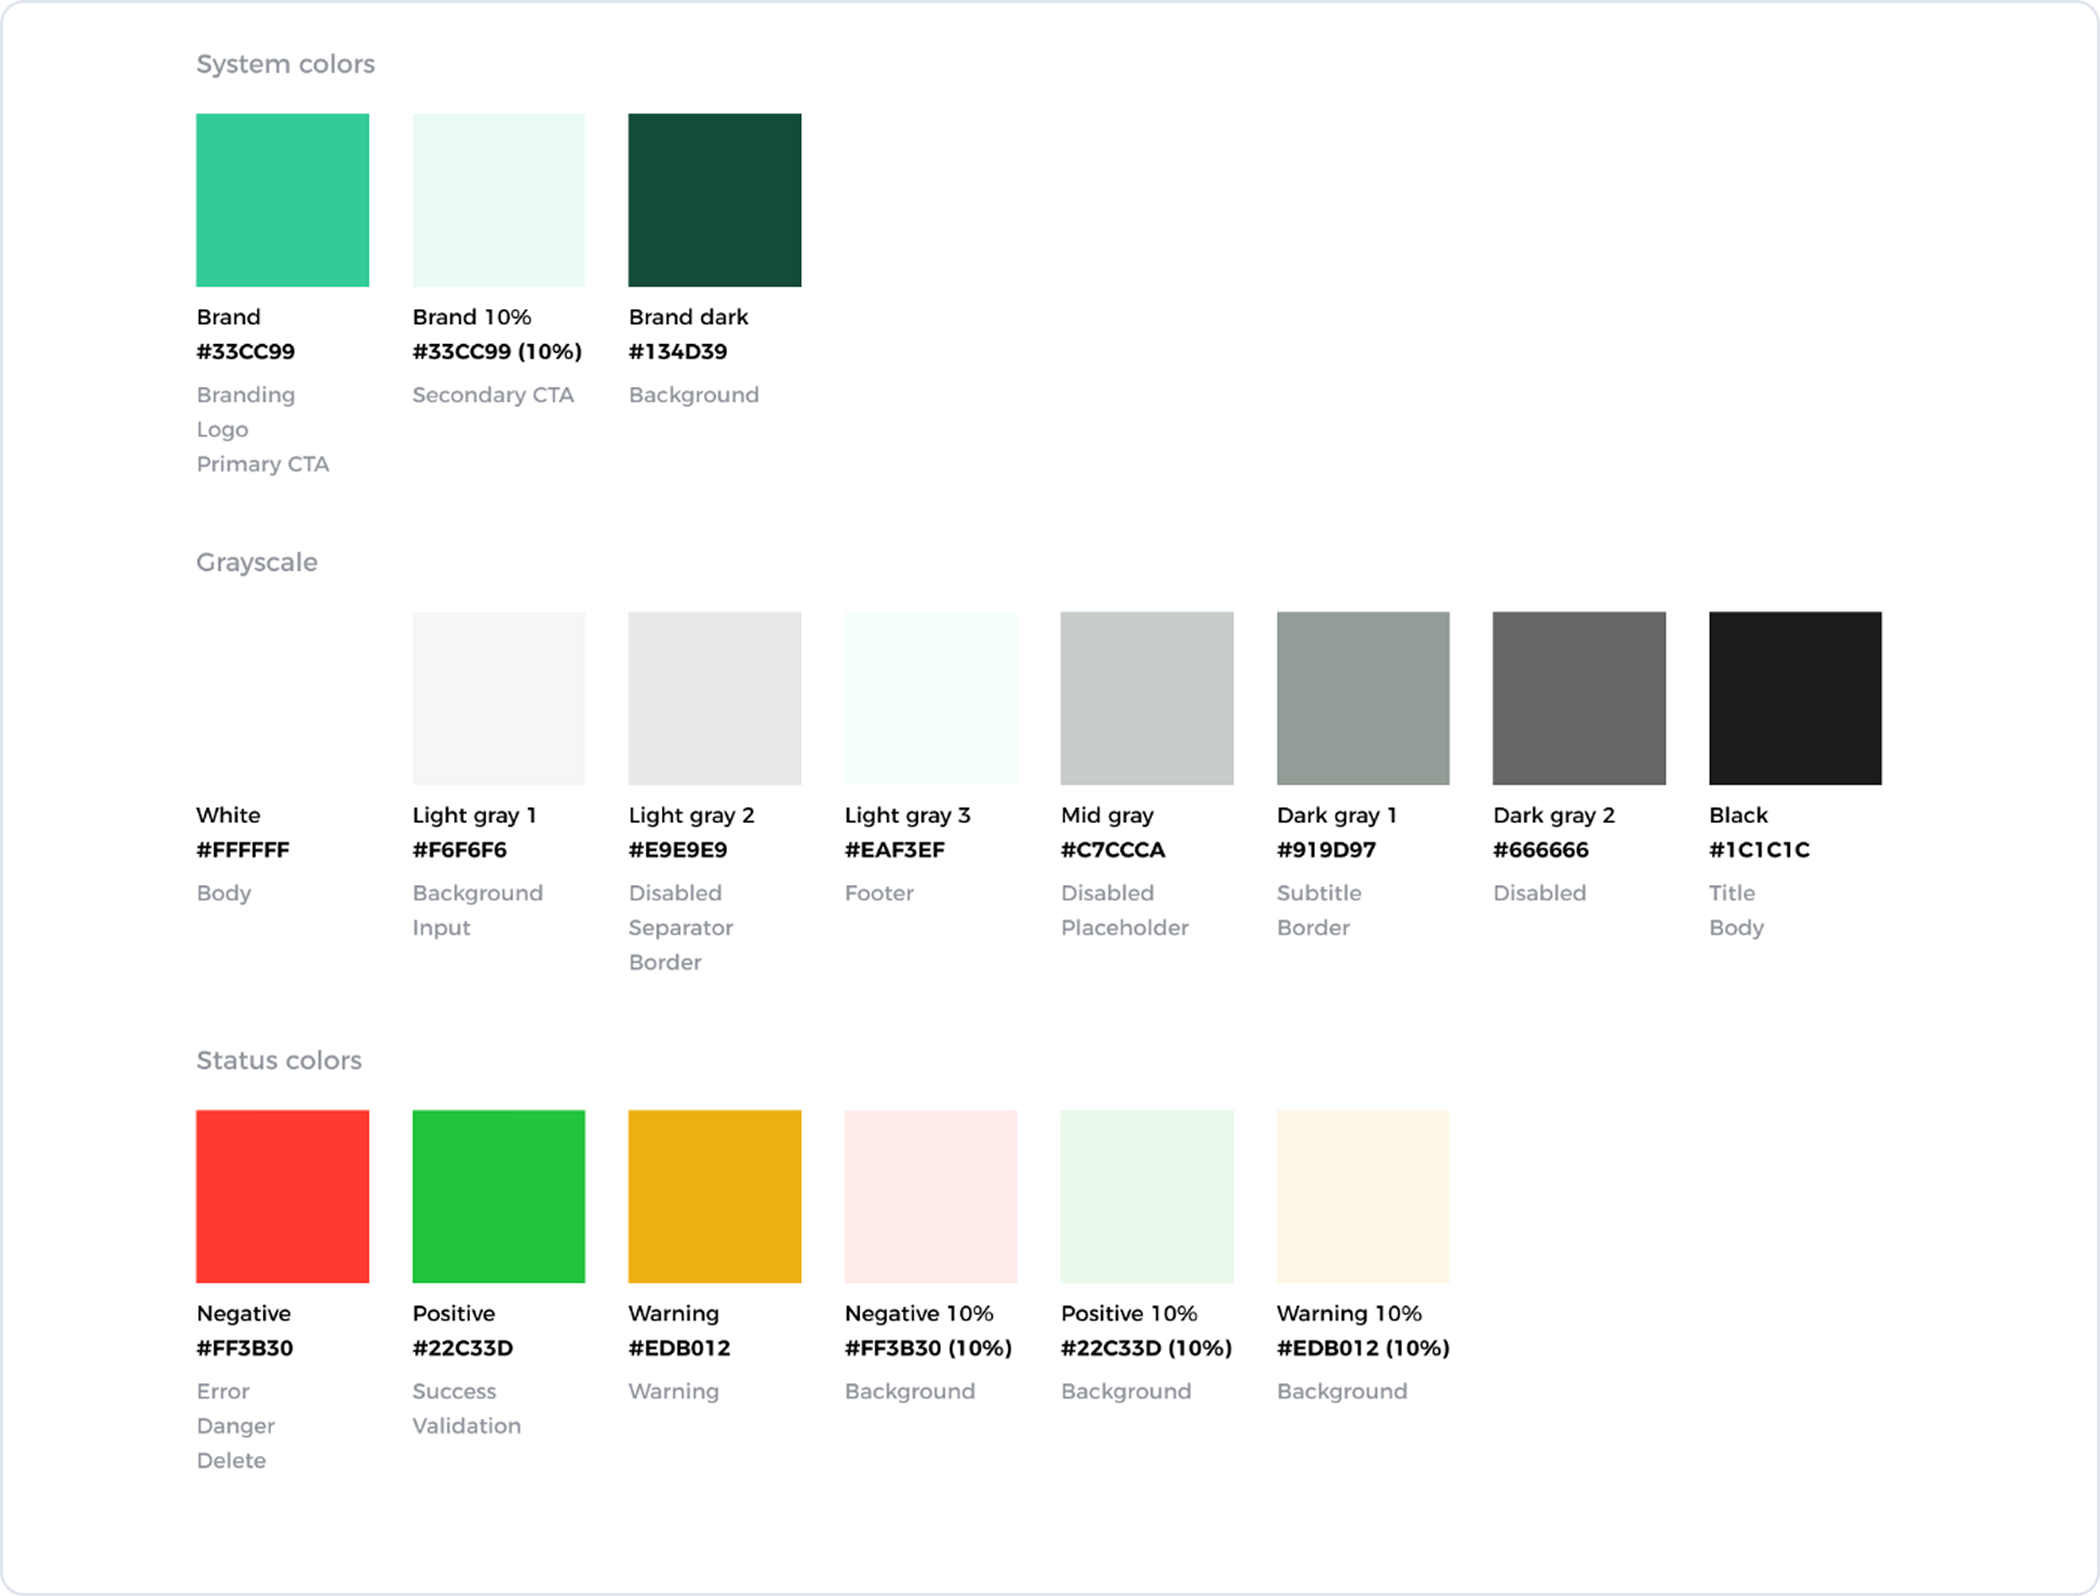Viewport: 2100px width, 1596px height.
Task: Click the Brand dark #134D39 swatch
Action: tap(714, 200)
